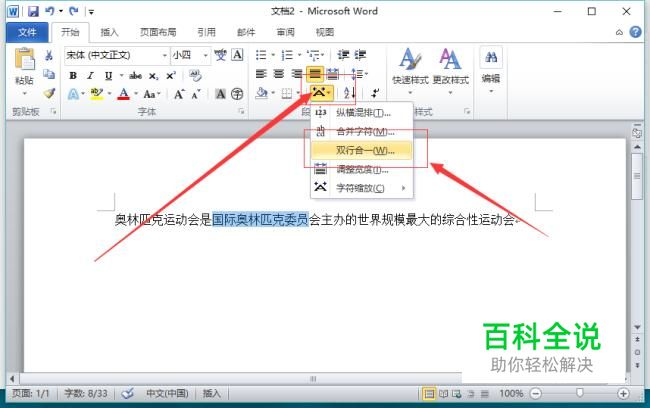
Task: Click the phonetic guide 变 icon
Action: pos(221,55)
